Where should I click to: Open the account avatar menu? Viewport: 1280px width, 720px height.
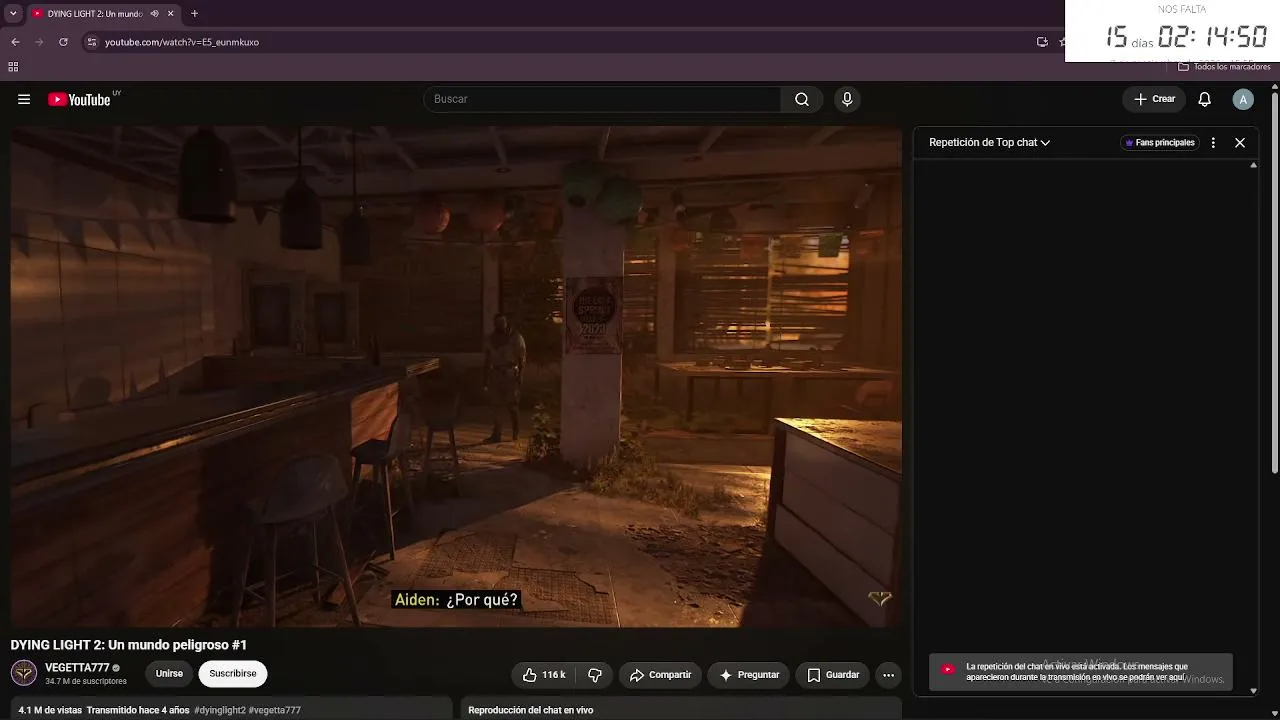(x=1243, y=99)
